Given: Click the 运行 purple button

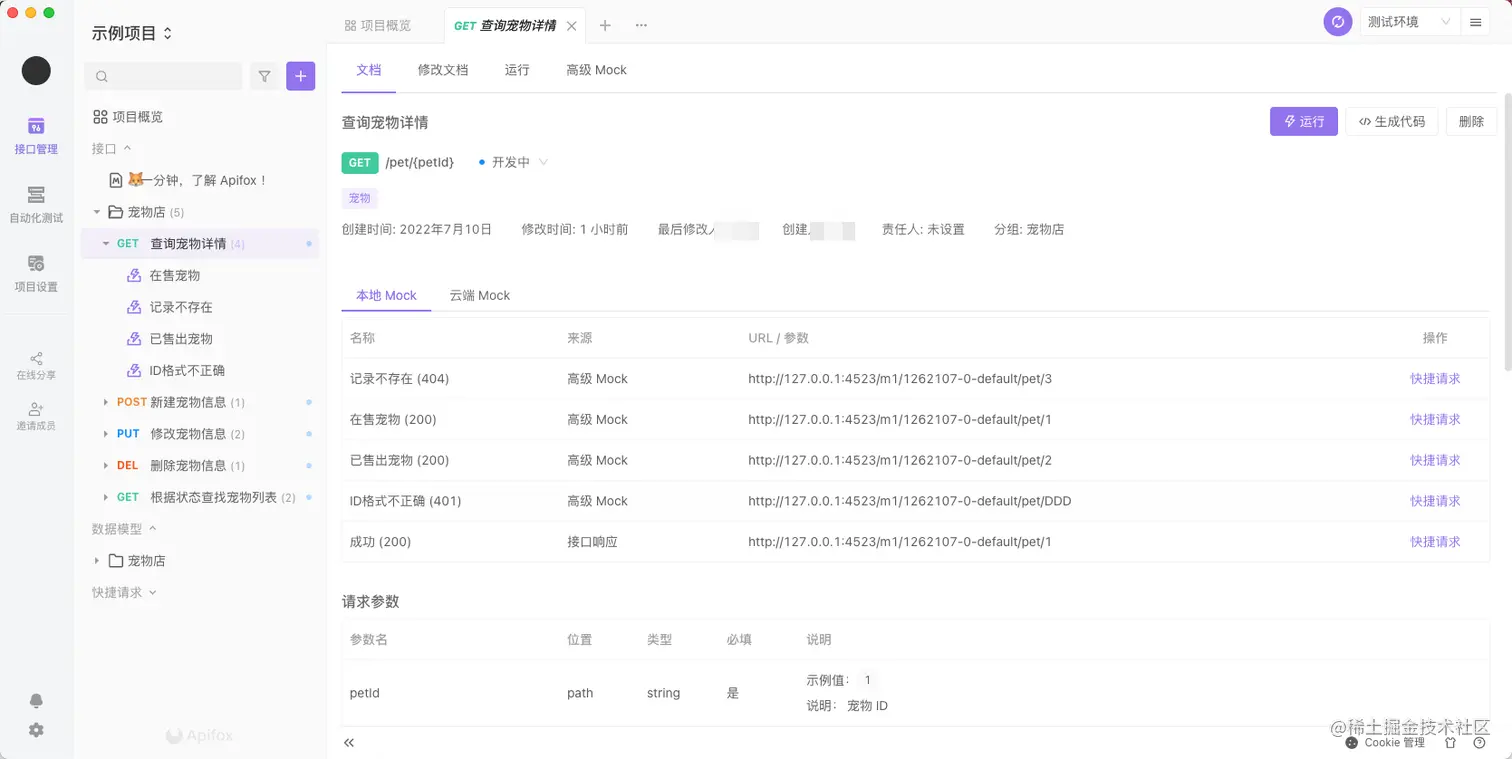Looking at the screenshot, I should click(x=1303, y=121).
